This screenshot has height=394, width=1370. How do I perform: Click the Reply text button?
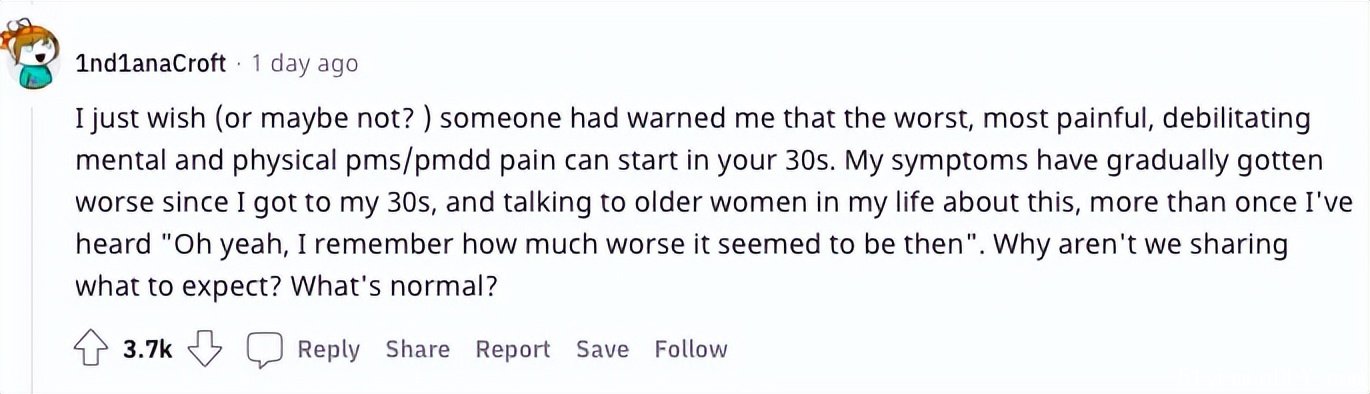[328, 350]
